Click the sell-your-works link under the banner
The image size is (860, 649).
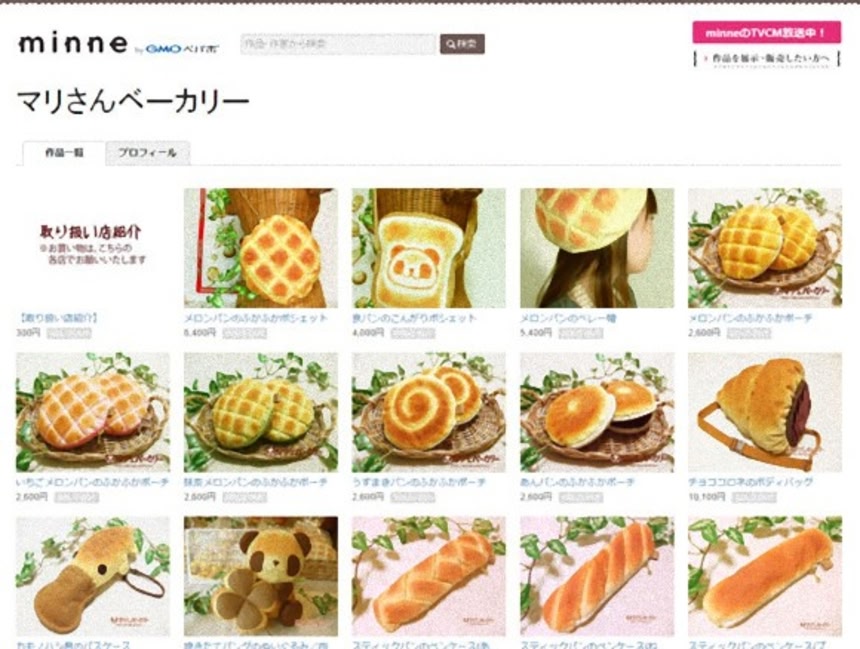[x=767, y=59]
